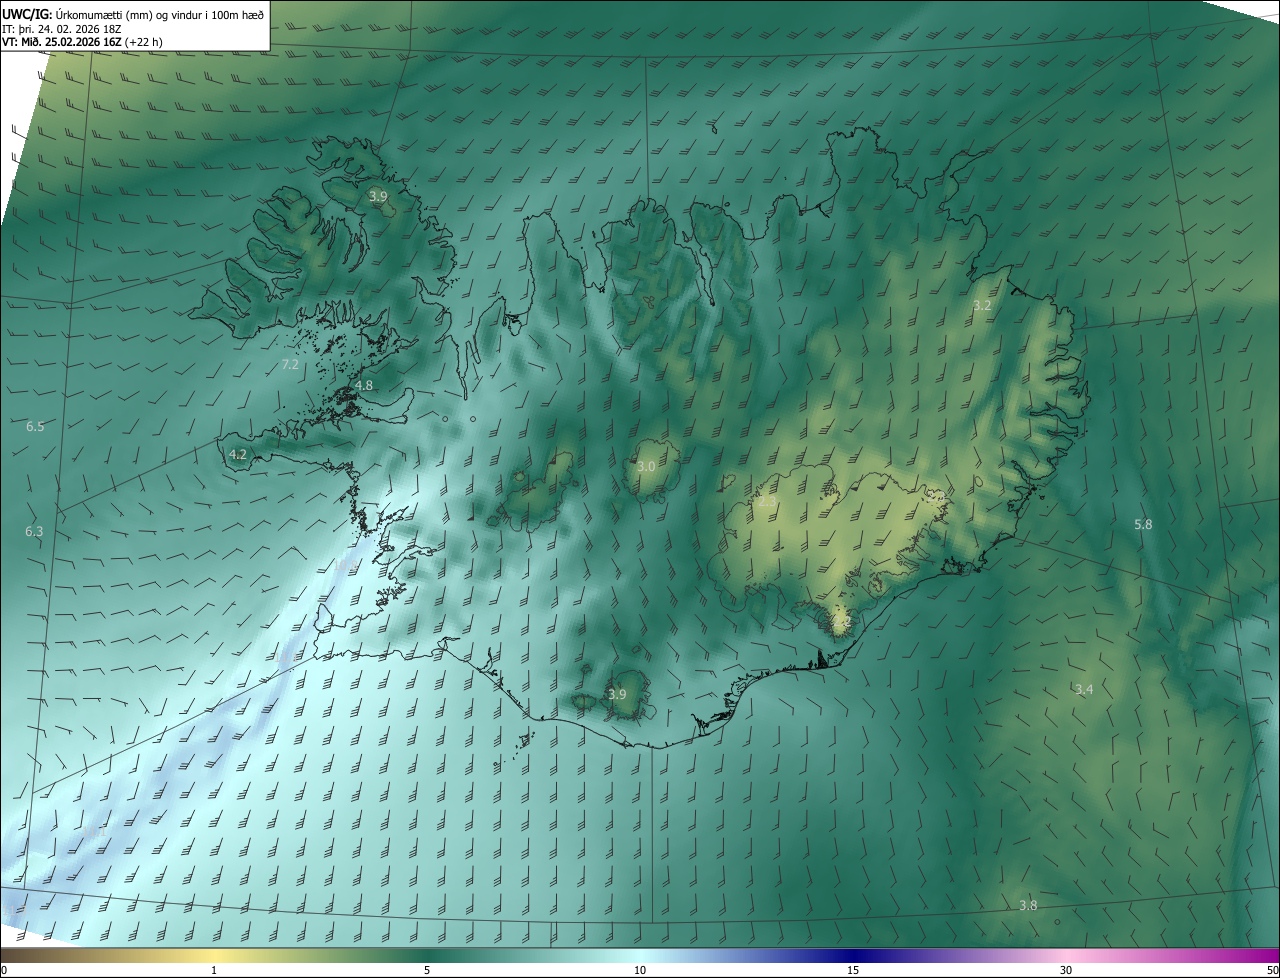Click the 10 tick on the color scale
This screenshot has height=978, width=1280.
click(x=640, y=970)
